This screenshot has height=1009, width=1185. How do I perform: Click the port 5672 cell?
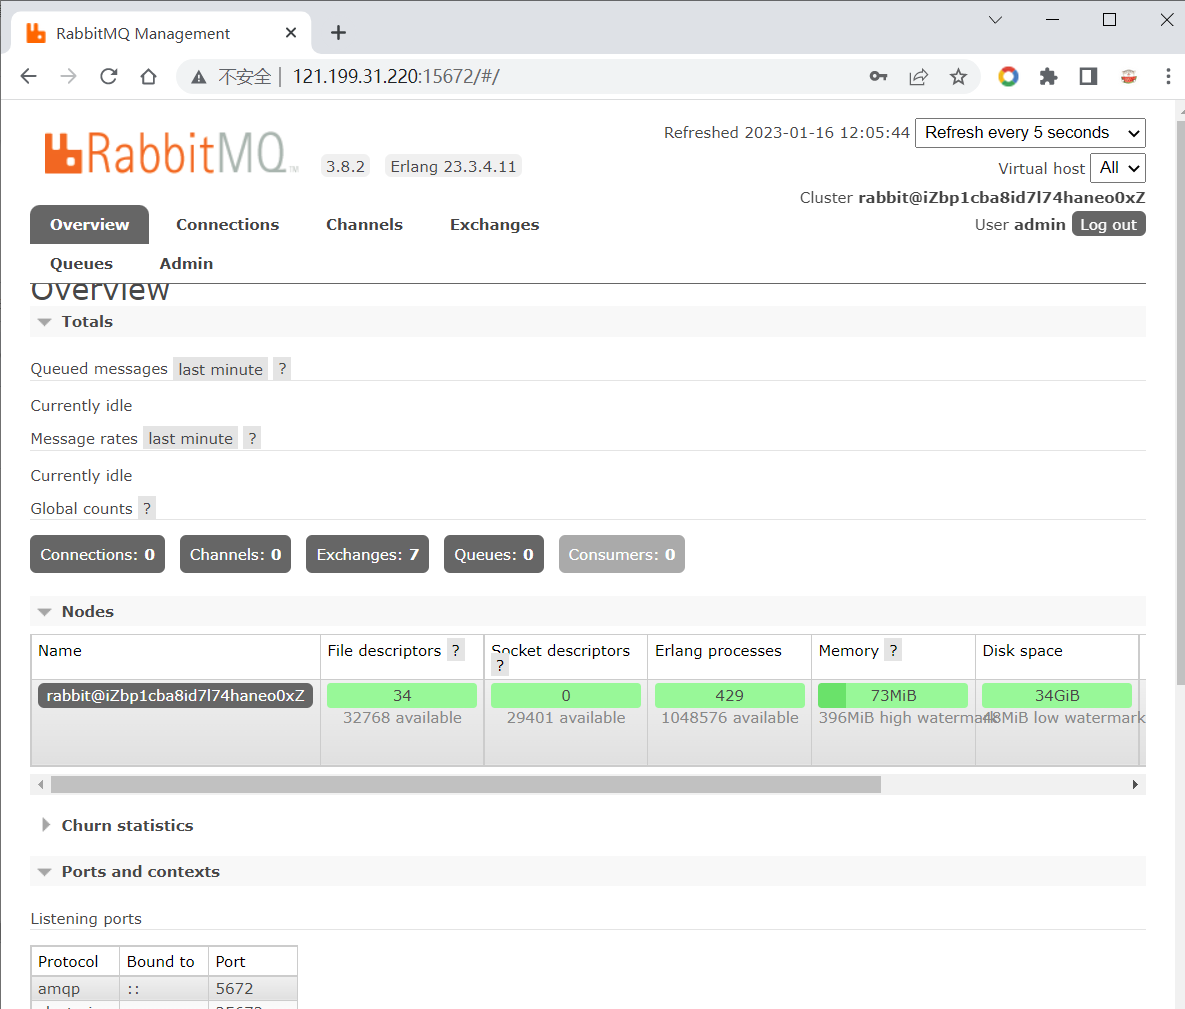(252, 989)
